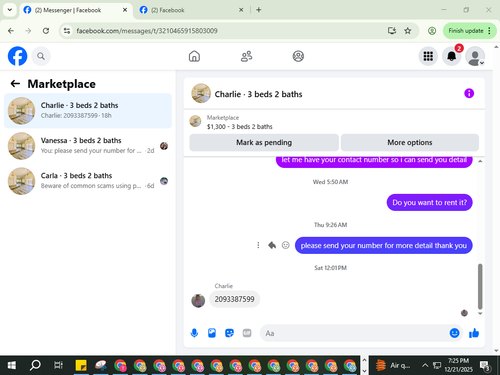Reload the current page
Screen dimensions: 500x375
[46, 31]
